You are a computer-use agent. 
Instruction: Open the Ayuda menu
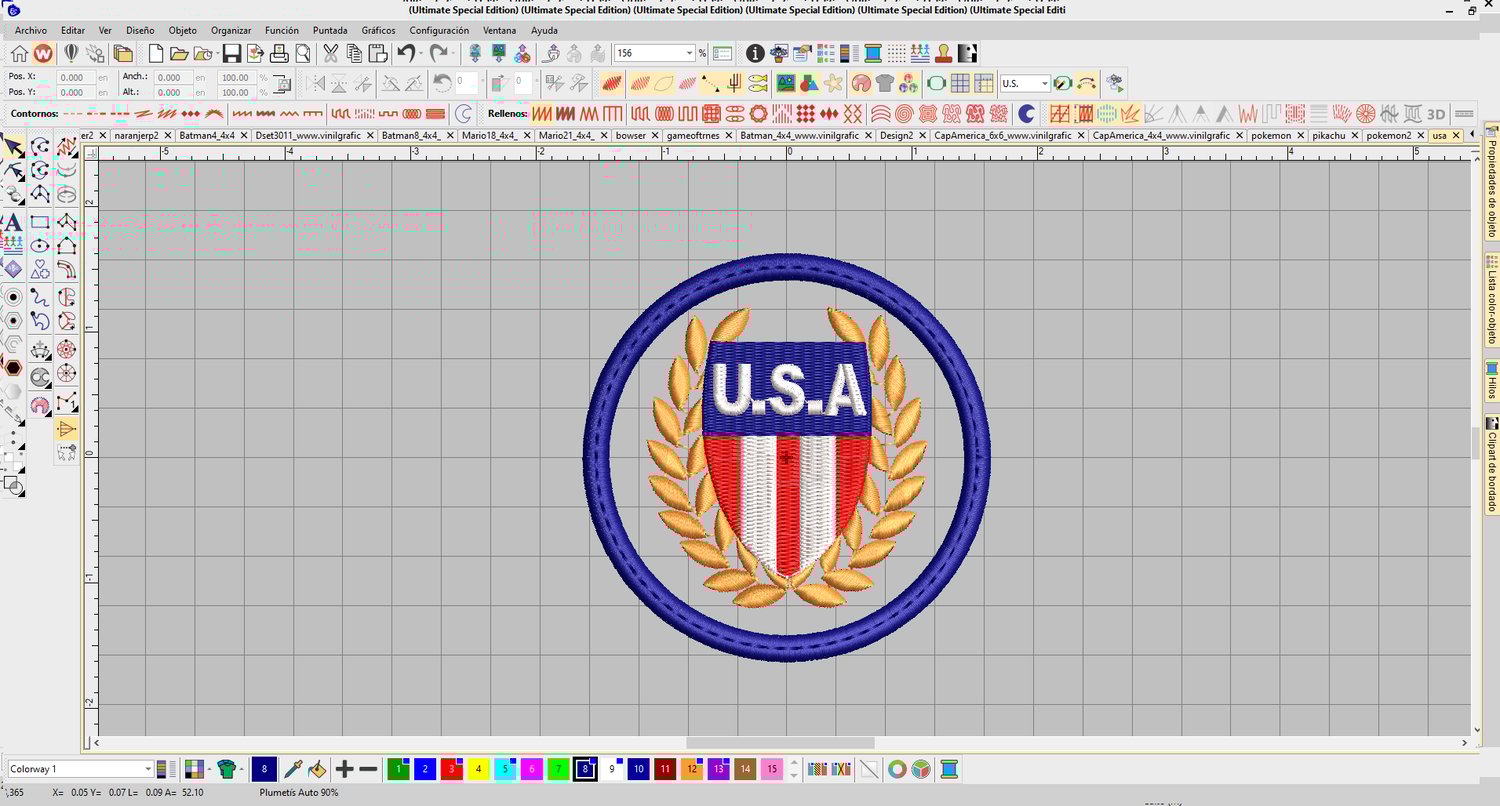coord(544,31)
